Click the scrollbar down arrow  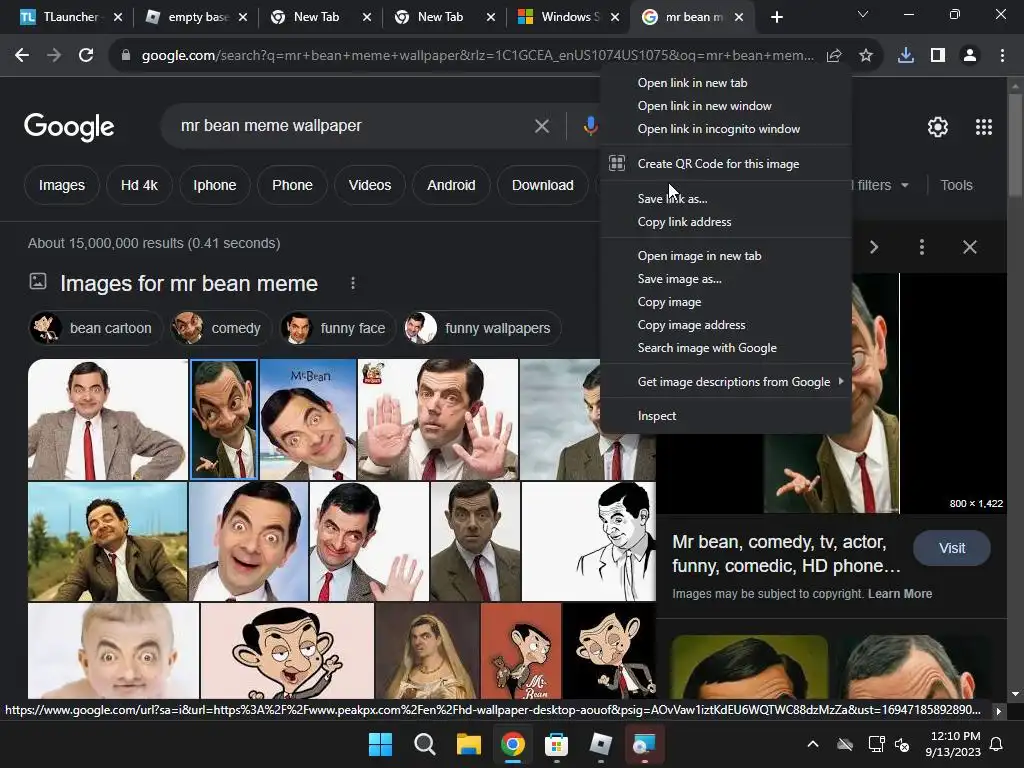[x=1015, y=694]
